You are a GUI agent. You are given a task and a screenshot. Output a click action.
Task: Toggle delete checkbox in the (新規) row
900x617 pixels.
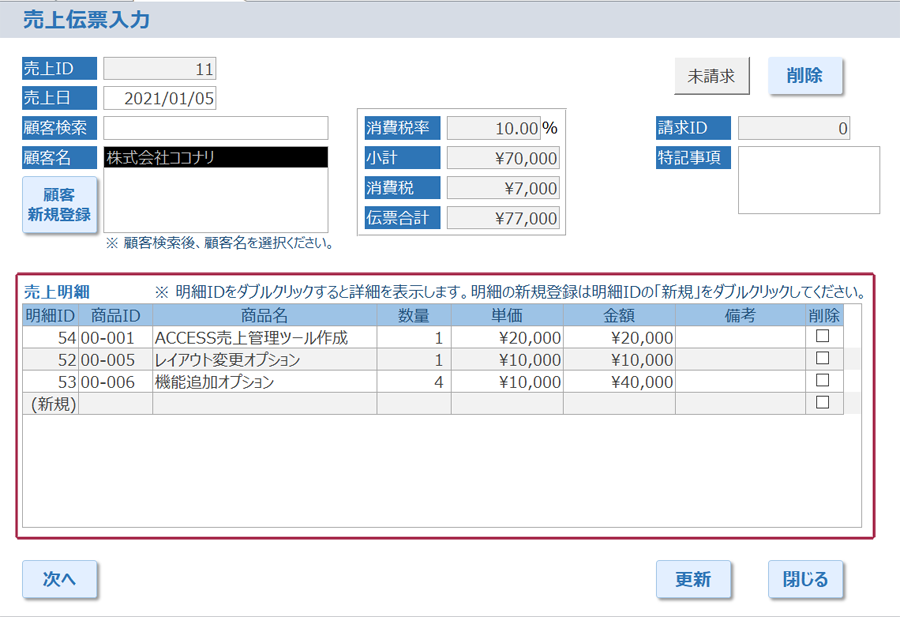823,403
